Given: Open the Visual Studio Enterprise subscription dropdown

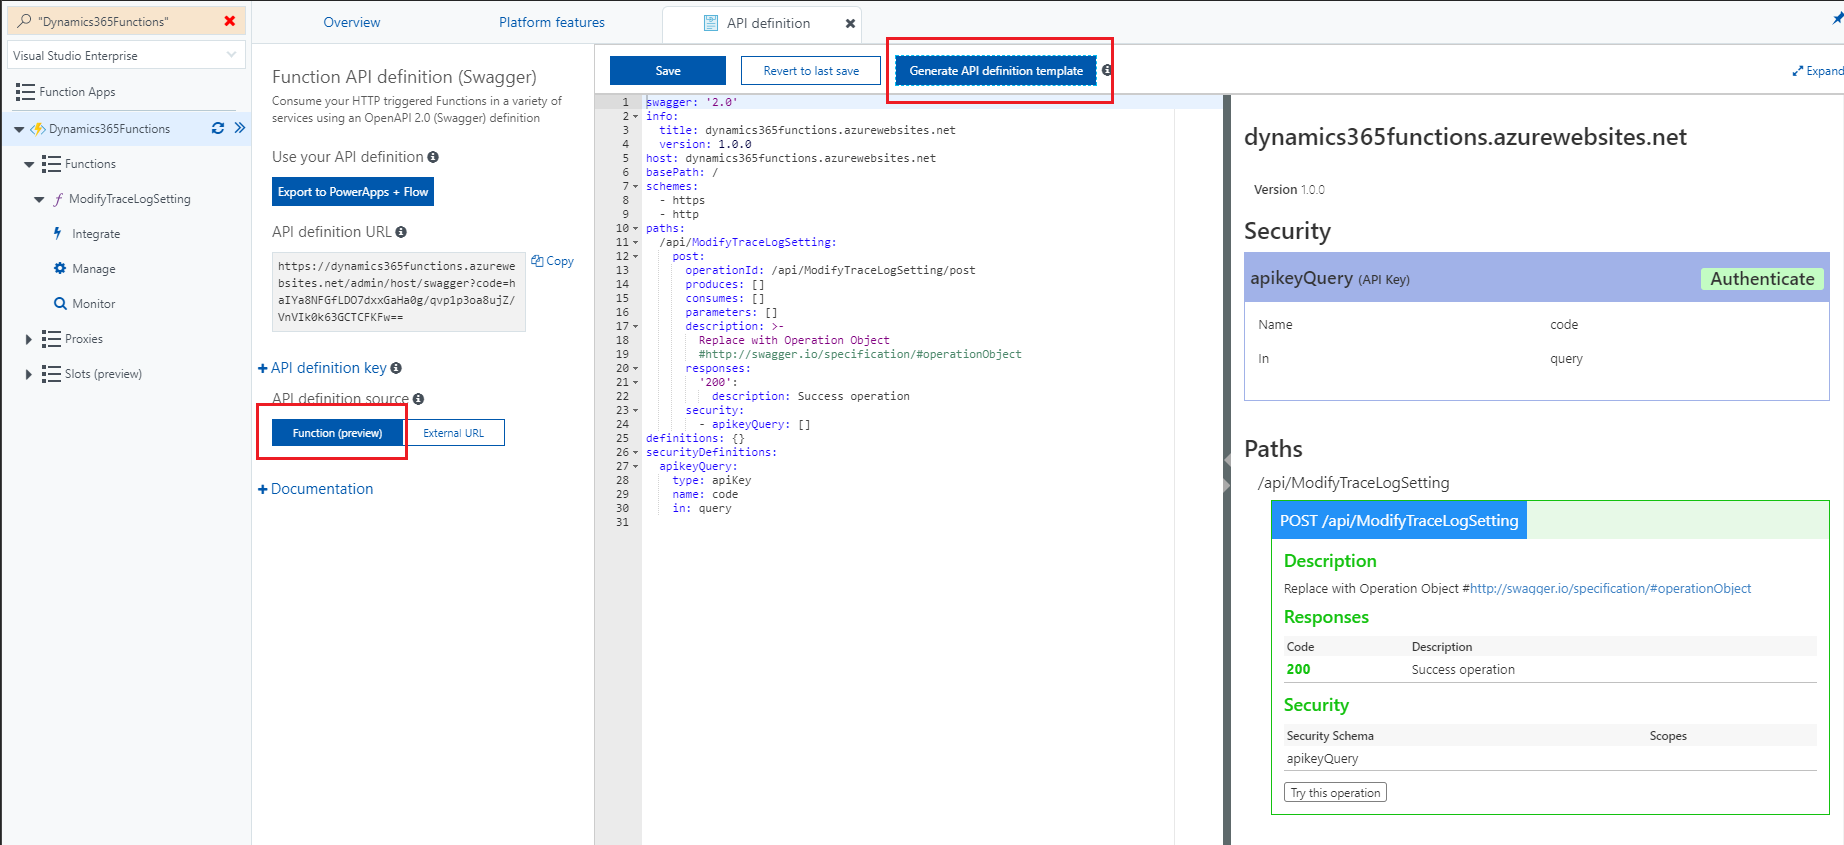Looking at the screenshot, I should [x=124, y=55].
